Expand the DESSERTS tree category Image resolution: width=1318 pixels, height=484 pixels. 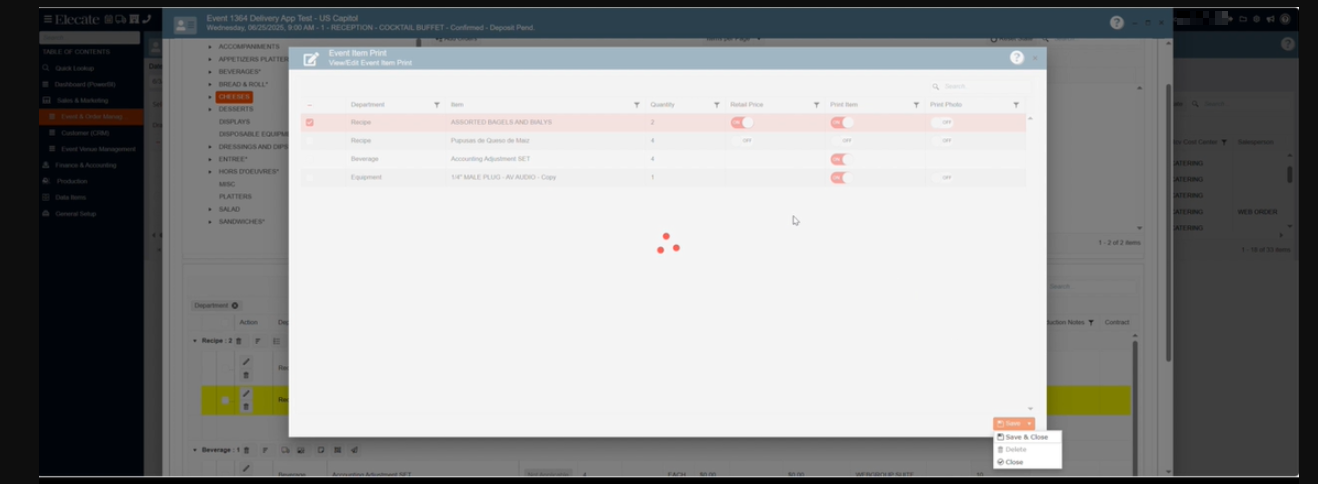tap(210, 109)
